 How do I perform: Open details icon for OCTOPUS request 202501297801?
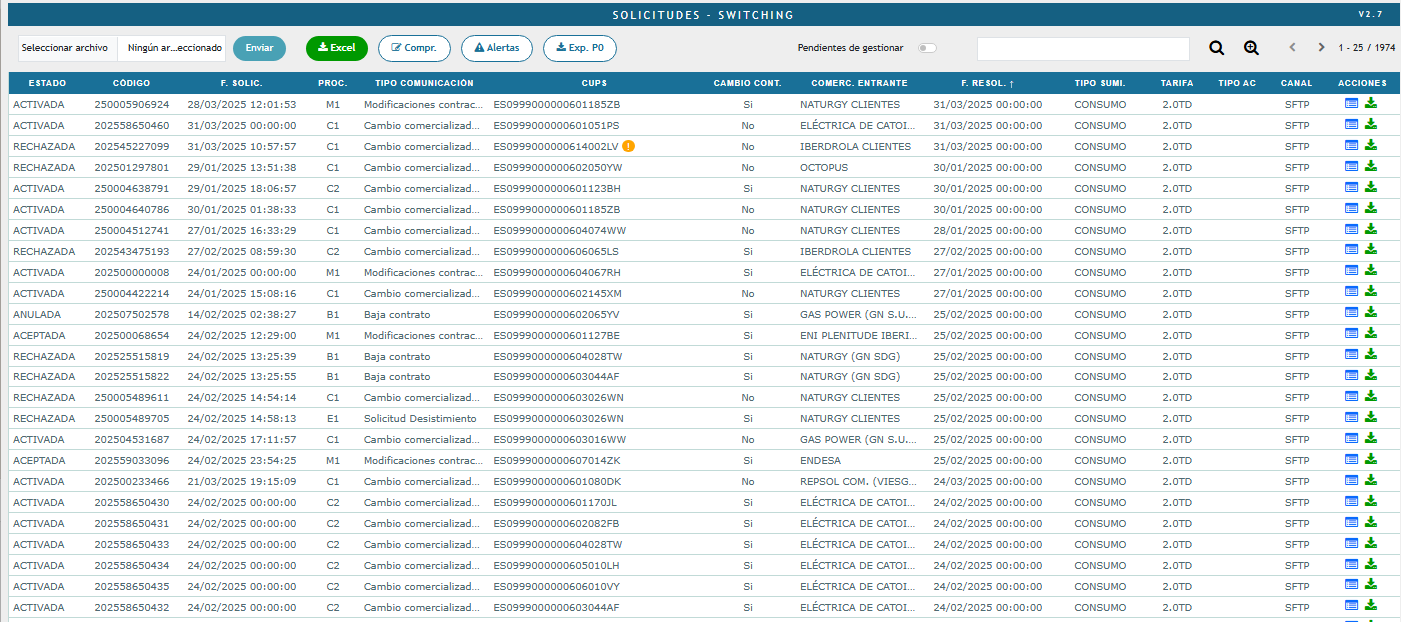coord(1351,167)
